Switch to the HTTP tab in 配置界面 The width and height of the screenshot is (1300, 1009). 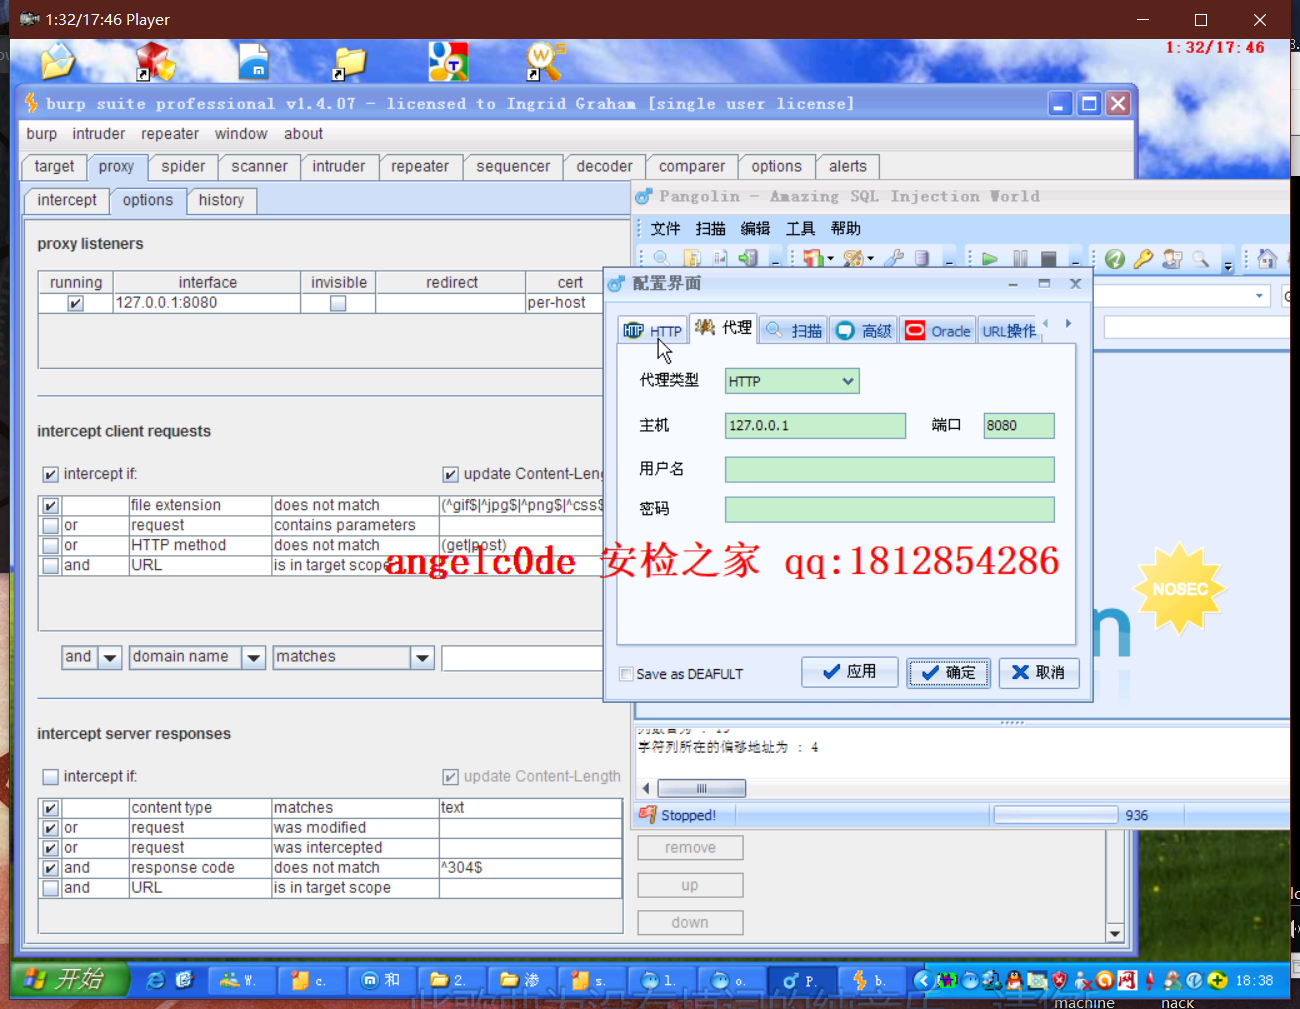tap(652, 331)
